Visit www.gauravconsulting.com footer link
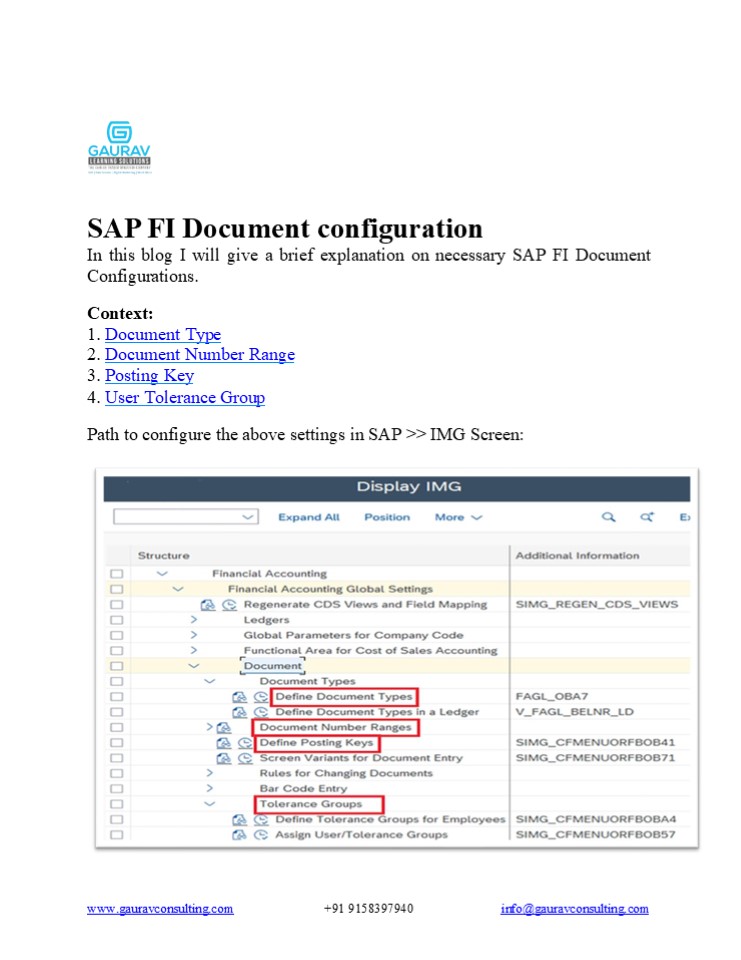741x960 pixels. click(160, 909)
